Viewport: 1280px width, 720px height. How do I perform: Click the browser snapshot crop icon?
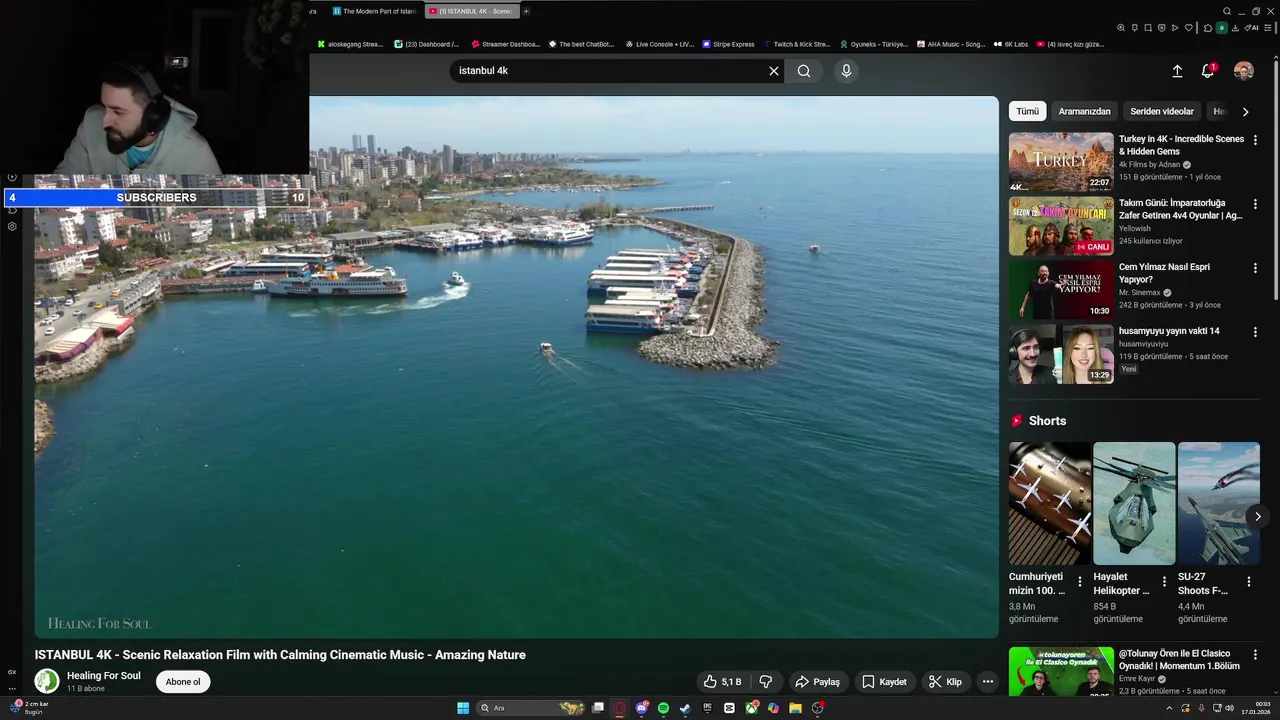point(1148,28)
